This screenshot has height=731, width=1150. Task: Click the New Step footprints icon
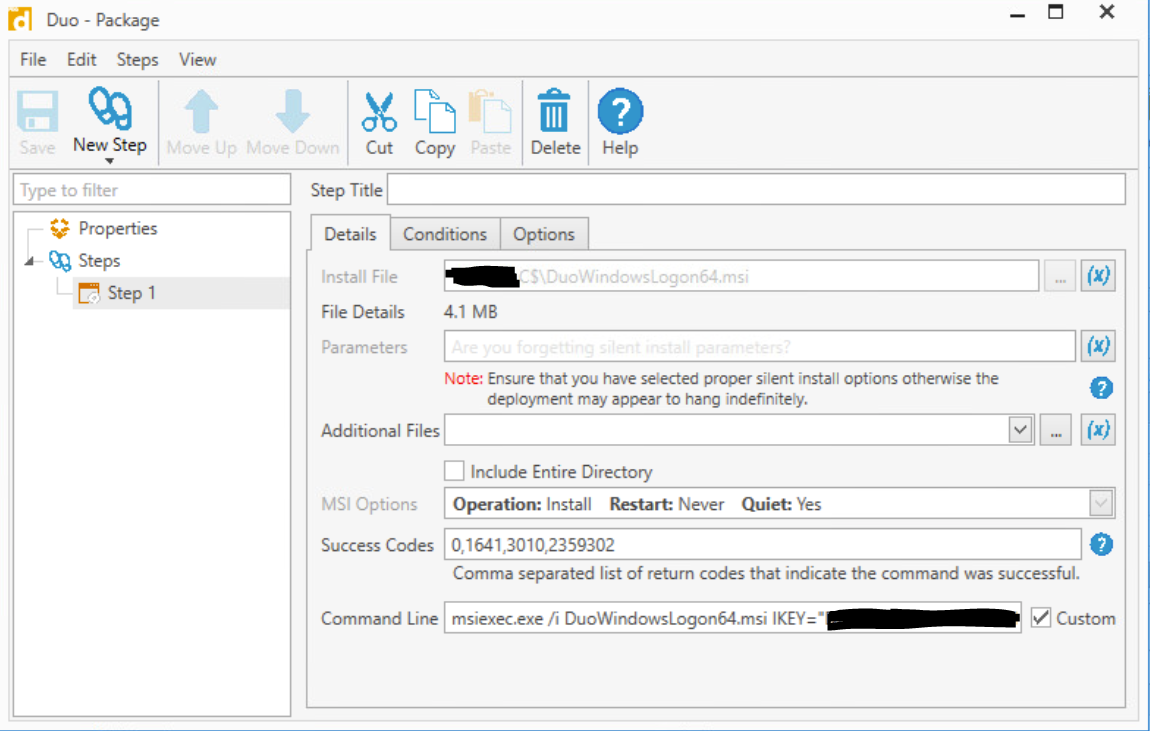pyautogui.click(x=109, y=108)
